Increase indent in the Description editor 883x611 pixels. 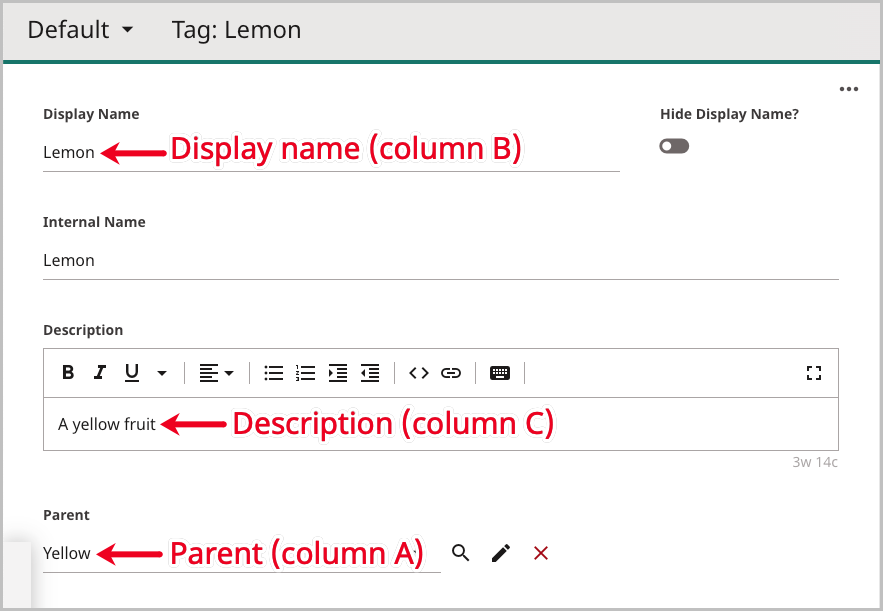(338, 373)
